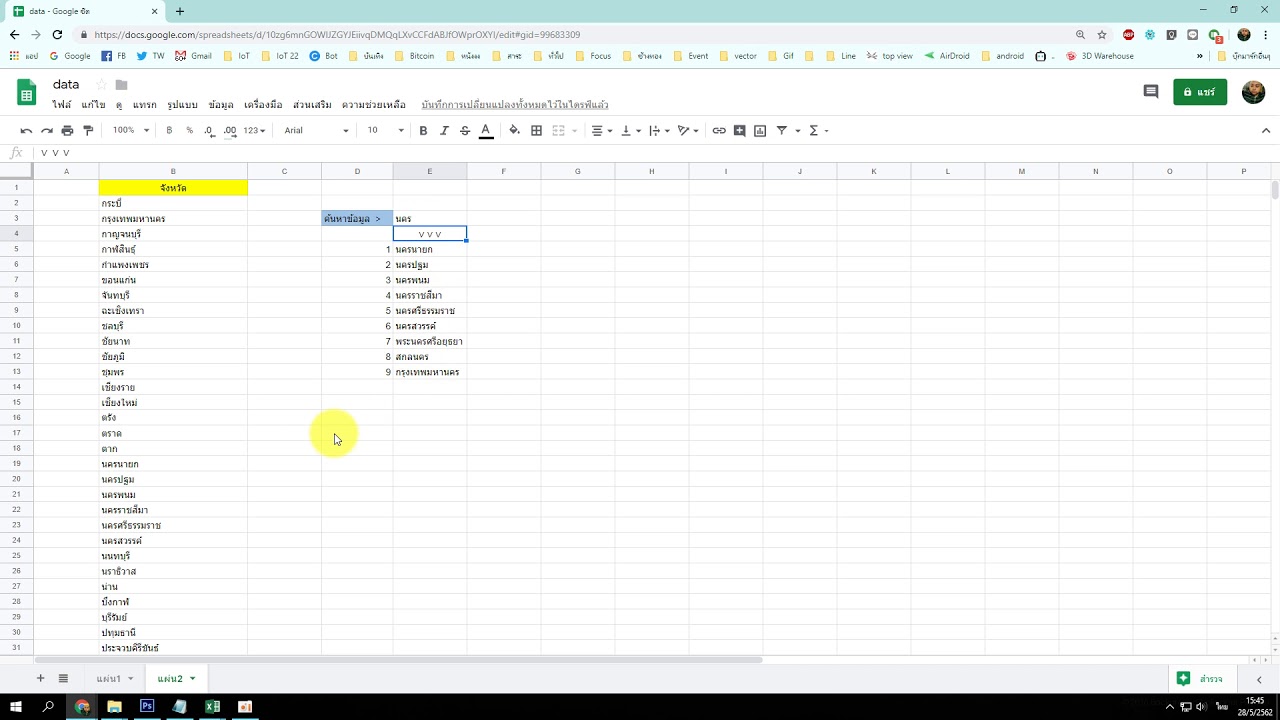Open the เครื่องมือ menu

pyautogui.click(x=263, y=105)
